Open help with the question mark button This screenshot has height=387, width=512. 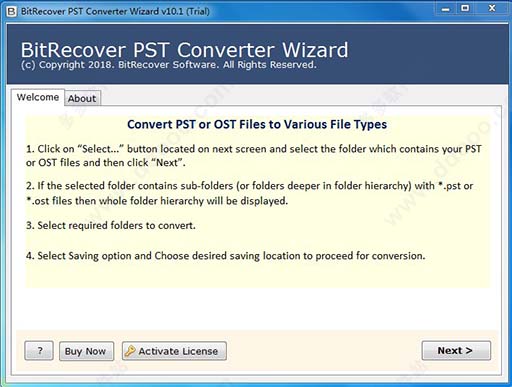point(39,351)
